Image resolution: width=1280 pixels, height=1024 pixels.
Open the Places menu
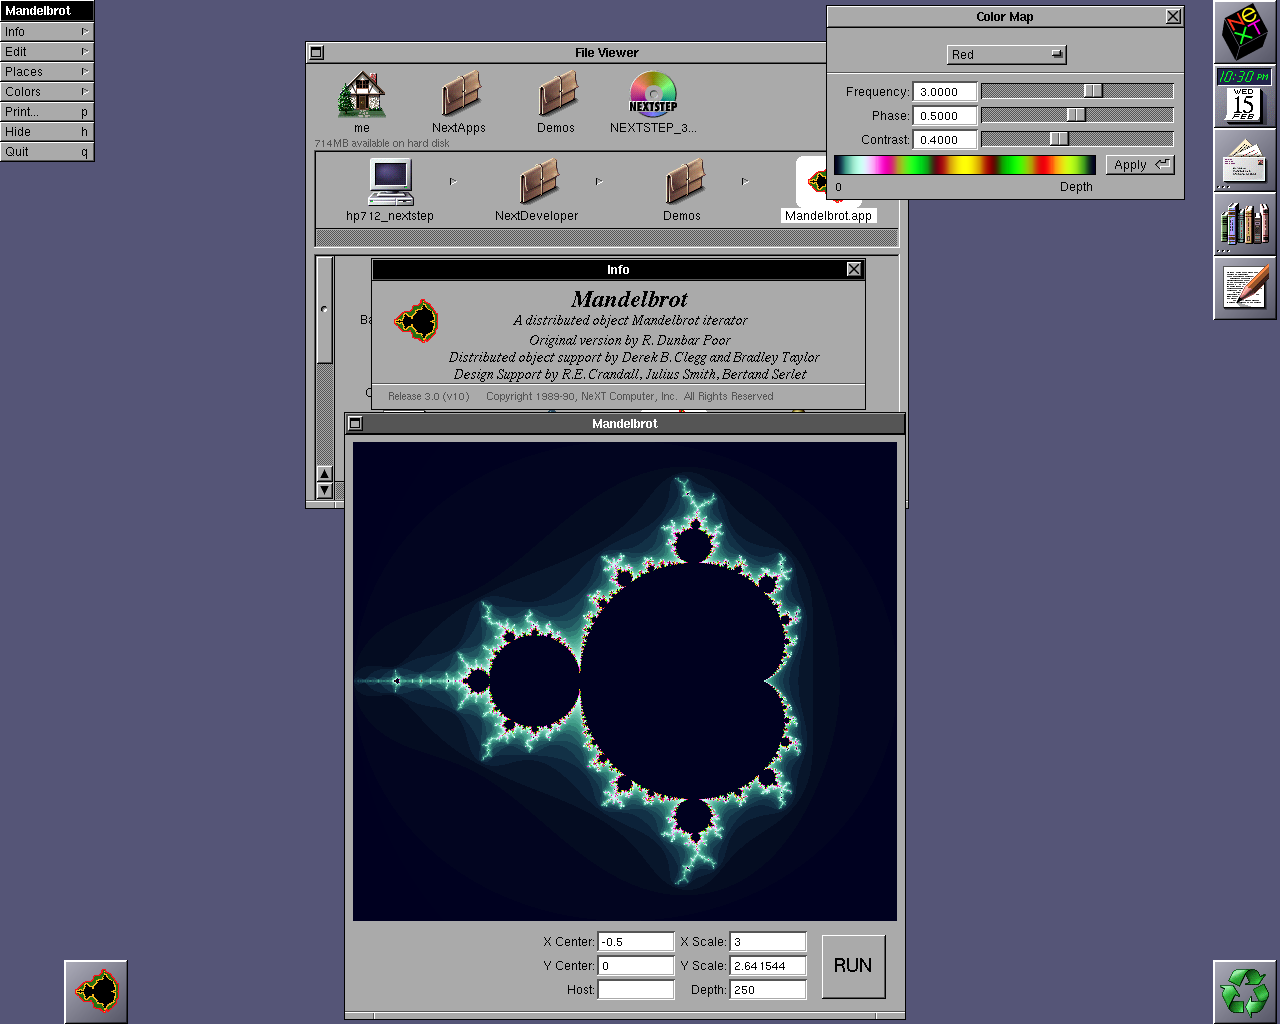47,72
